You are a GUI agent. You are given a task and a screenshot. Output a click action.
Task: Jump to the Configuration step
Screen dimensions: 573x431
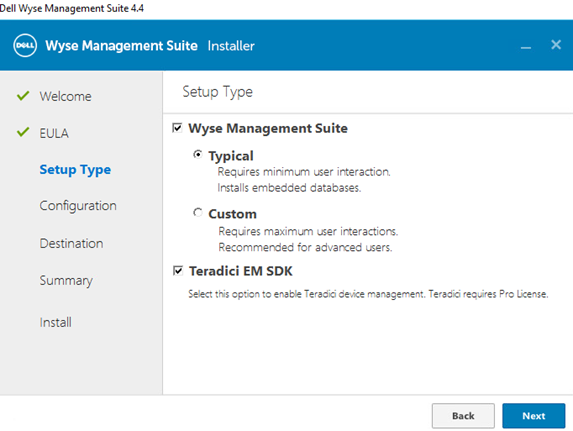78,206
